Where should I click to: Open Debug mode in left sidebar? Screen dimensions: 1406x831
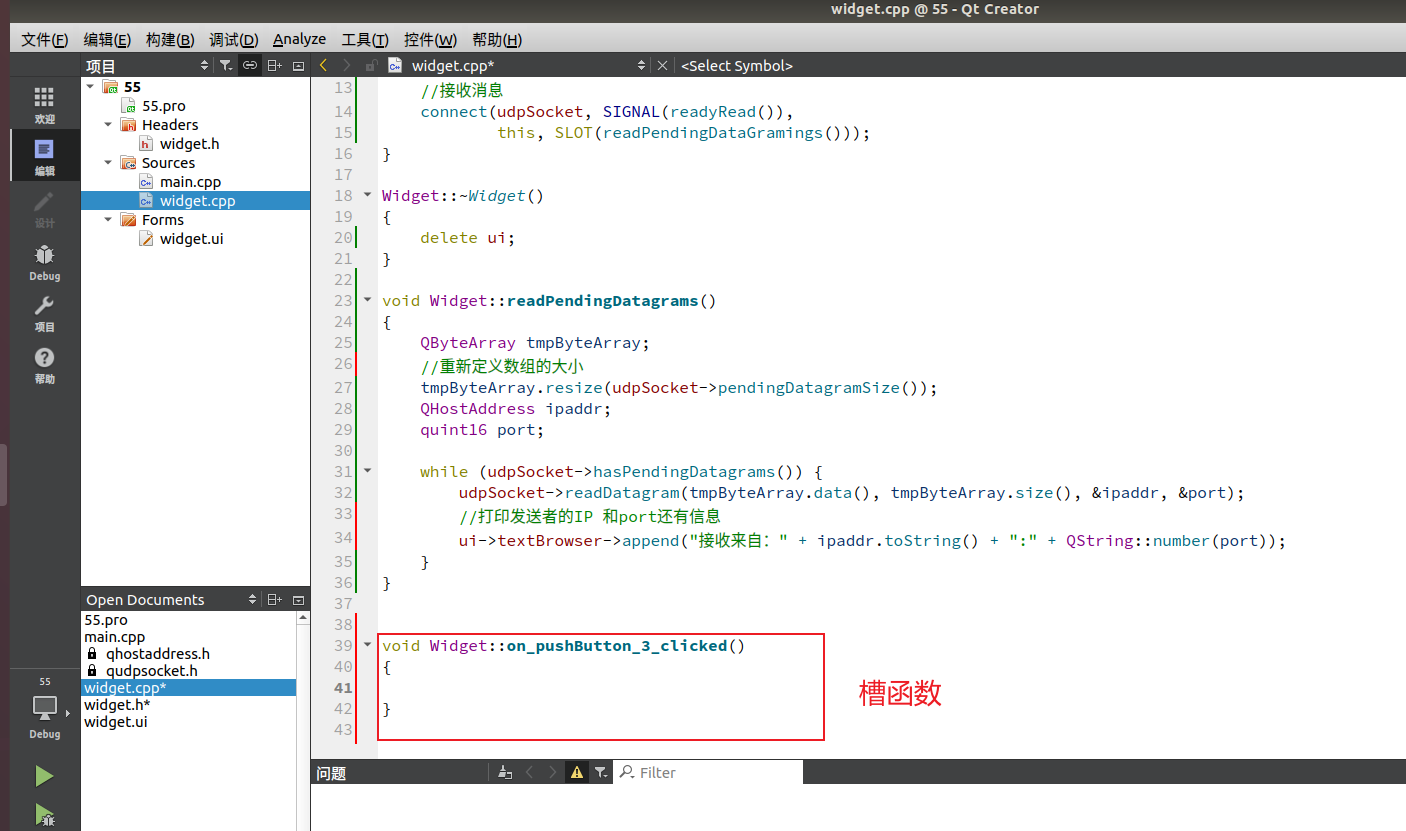[x=44, y=261]
